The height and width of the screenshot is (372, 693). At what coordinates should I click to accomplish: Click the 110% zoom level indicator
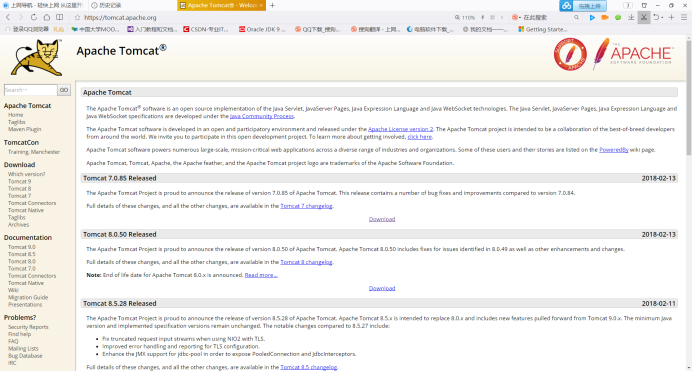point(465,18)
